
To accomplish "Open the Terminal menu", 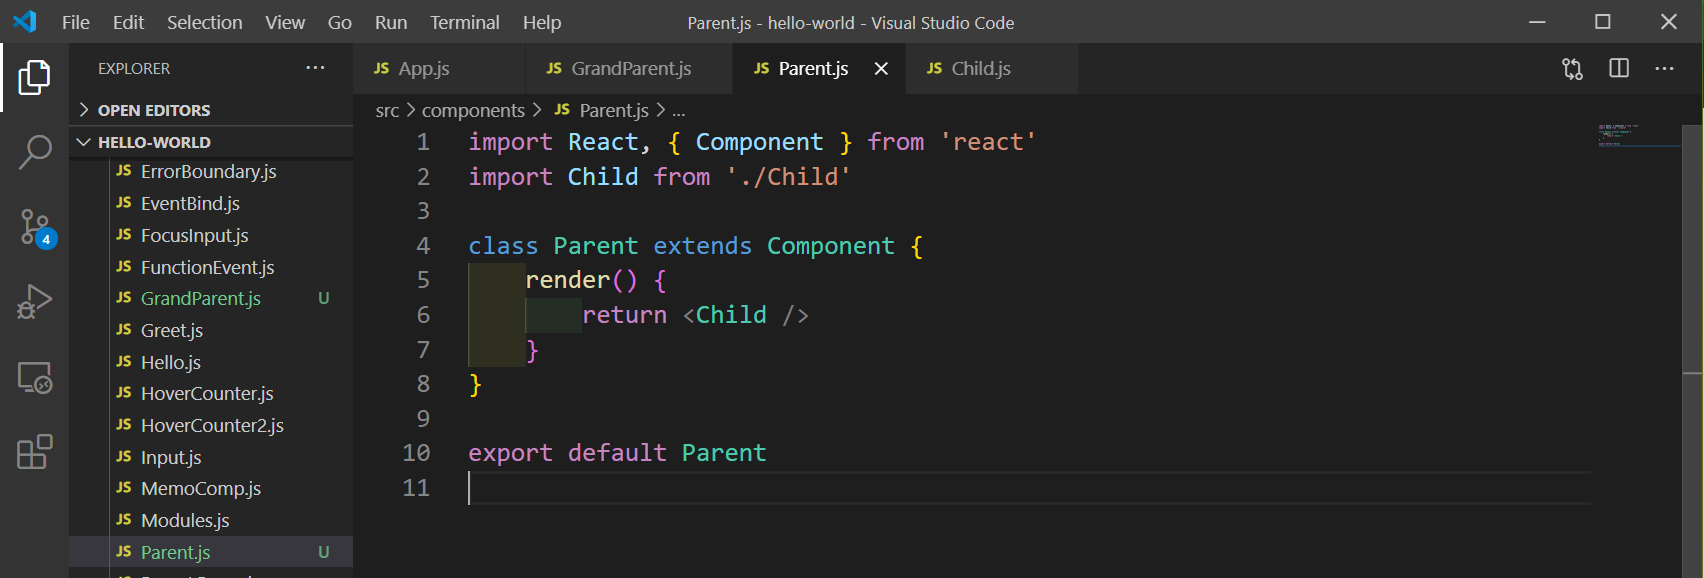I will point(465,22).
